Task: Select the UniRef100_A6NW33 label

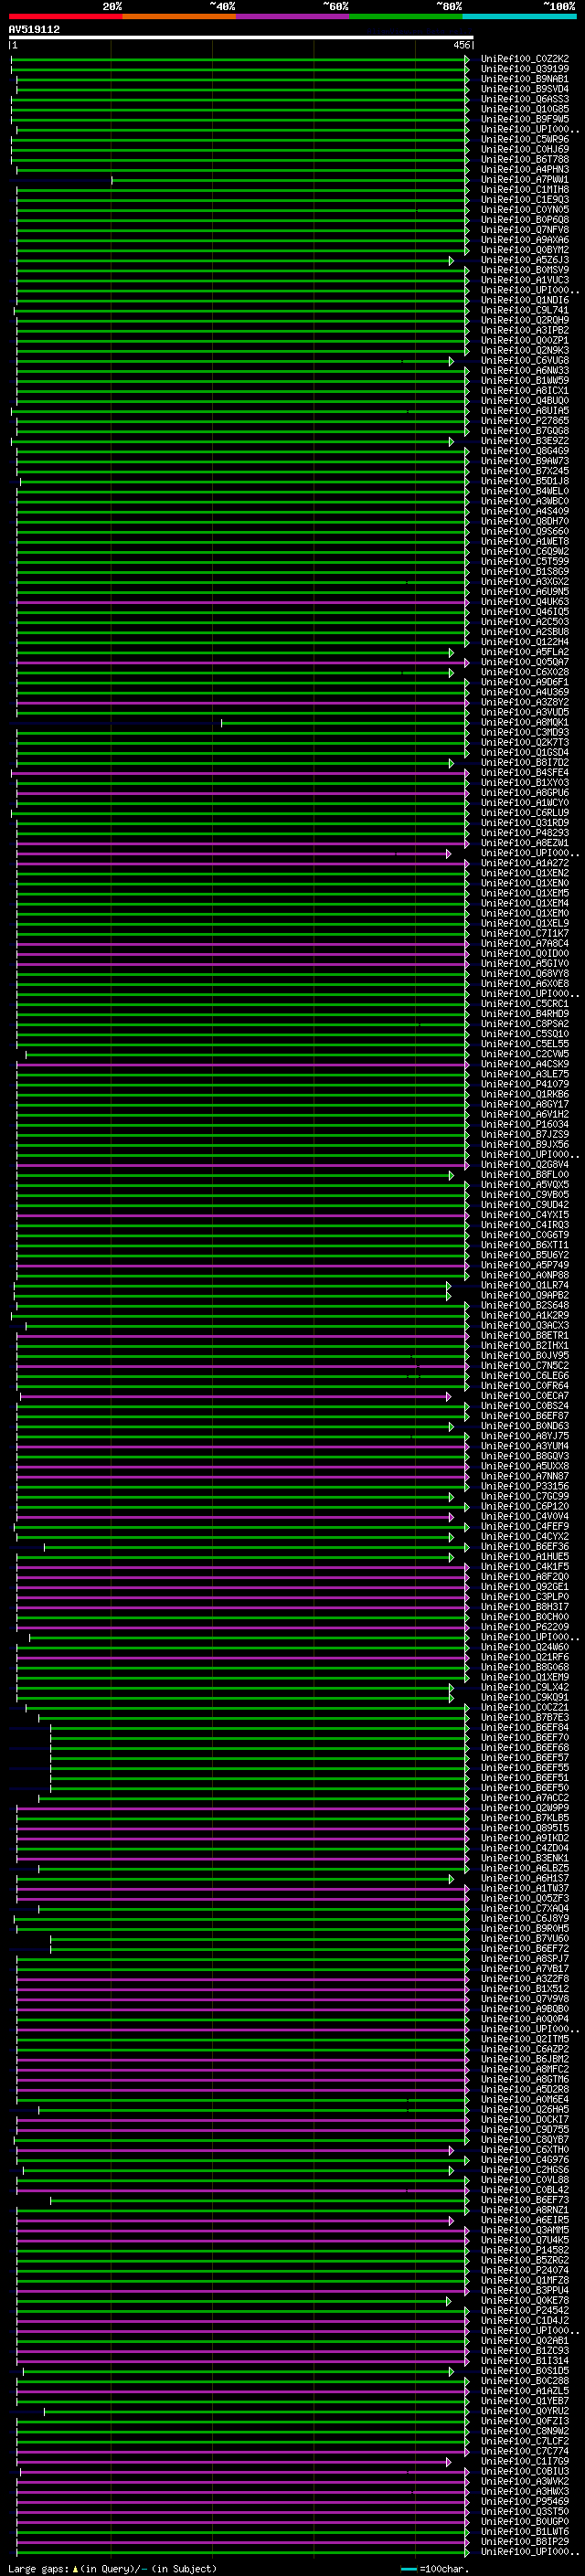Action: pyautogui.click(x=525, y=370)
